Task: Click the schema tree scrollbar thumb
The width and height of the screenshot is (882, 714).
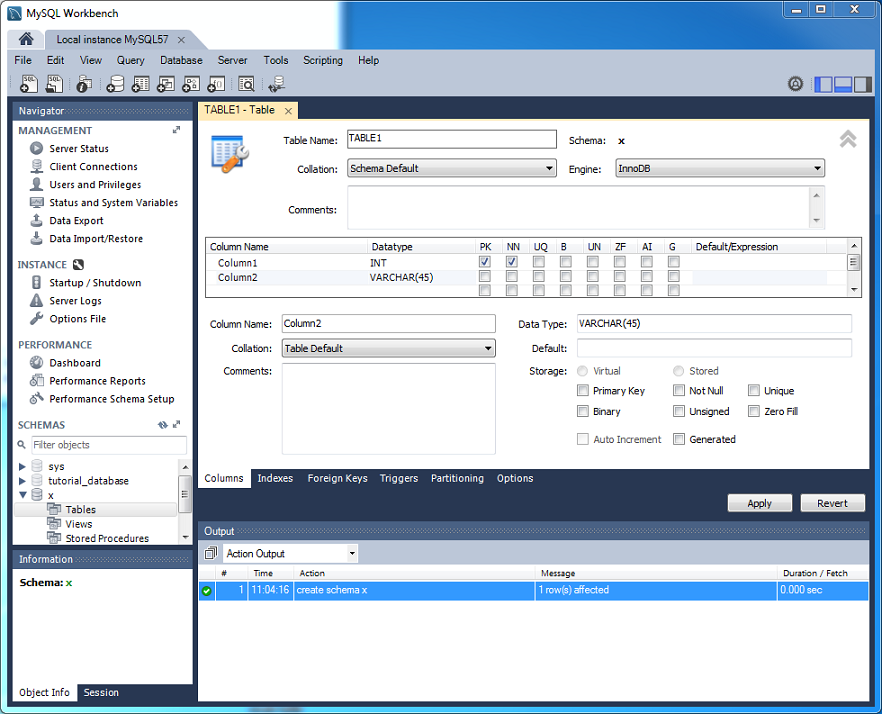Action: pos(184,494)
